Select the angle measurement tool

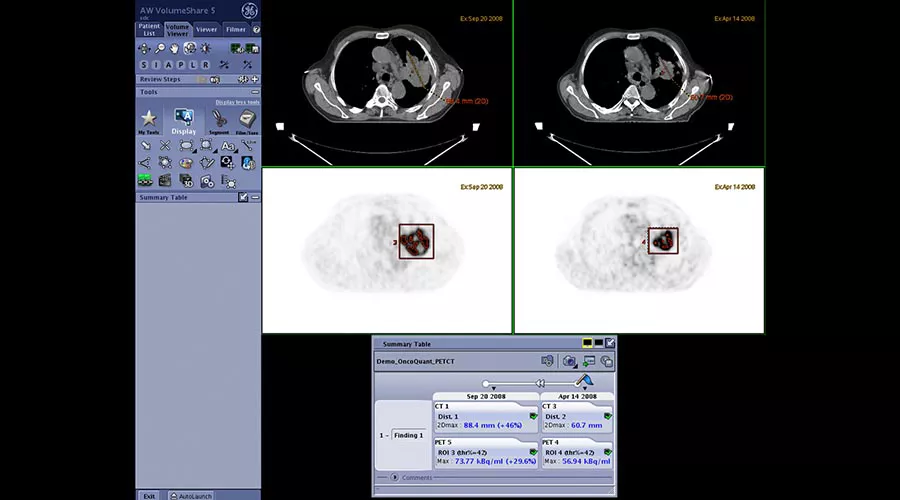[145, 164]
